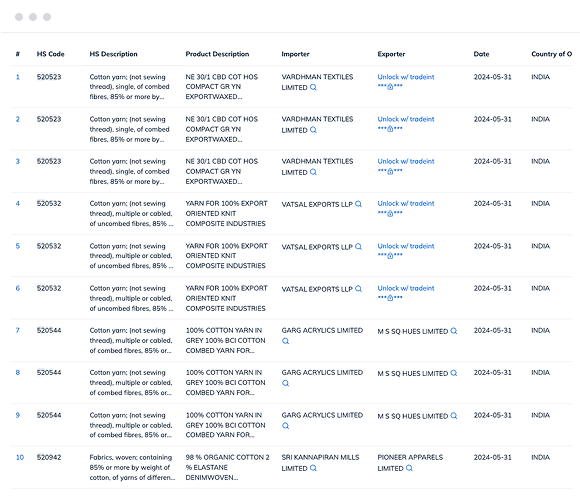Click 100% COTTON YARN IN GREY description row 7
Screen dimensions: 580x500
[x=225, y=340]
